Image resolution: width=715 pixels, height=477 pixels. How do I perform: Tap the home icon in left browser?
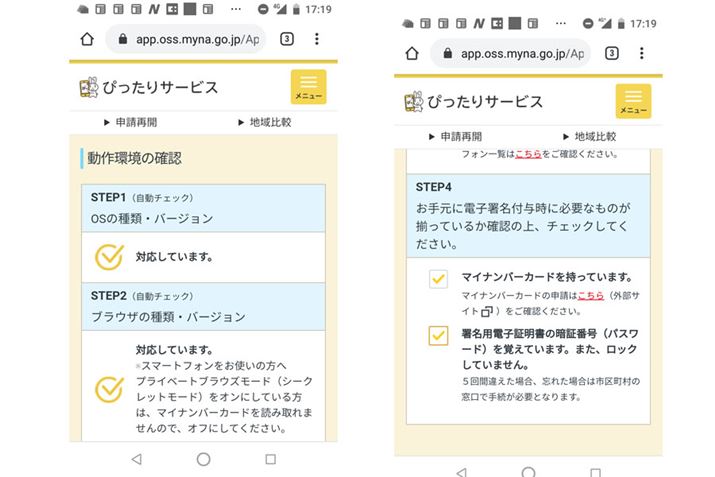click(87, 39)
